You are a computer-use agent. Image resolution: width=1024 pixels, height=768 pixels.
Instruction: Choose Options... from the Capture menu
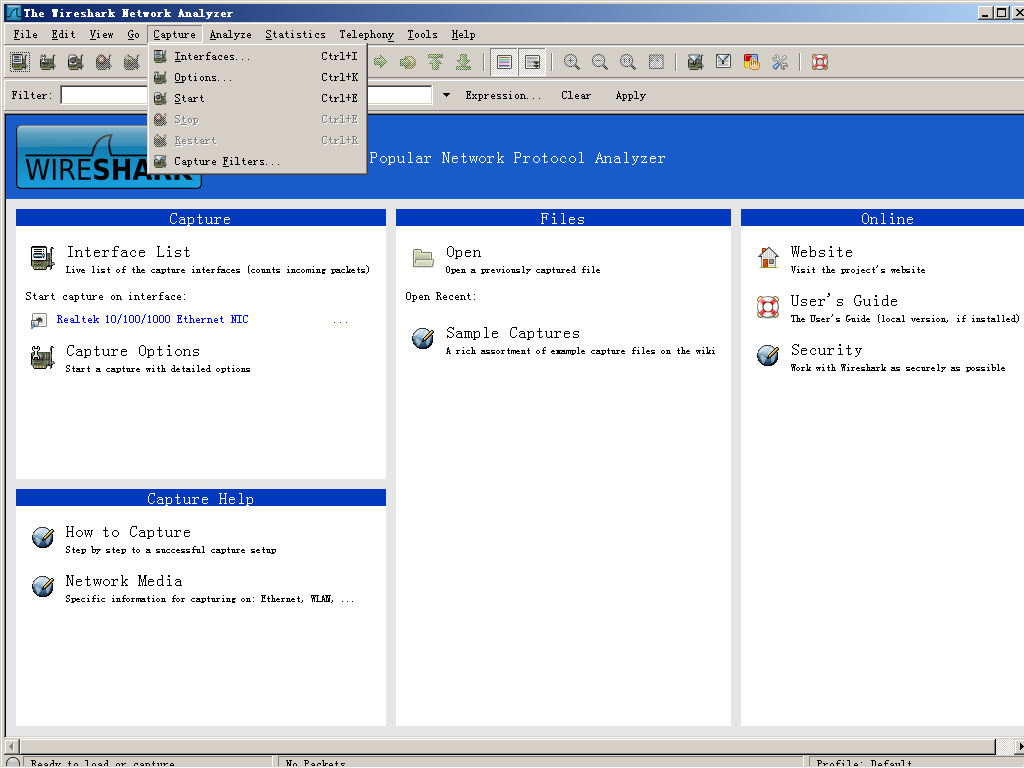257,77
